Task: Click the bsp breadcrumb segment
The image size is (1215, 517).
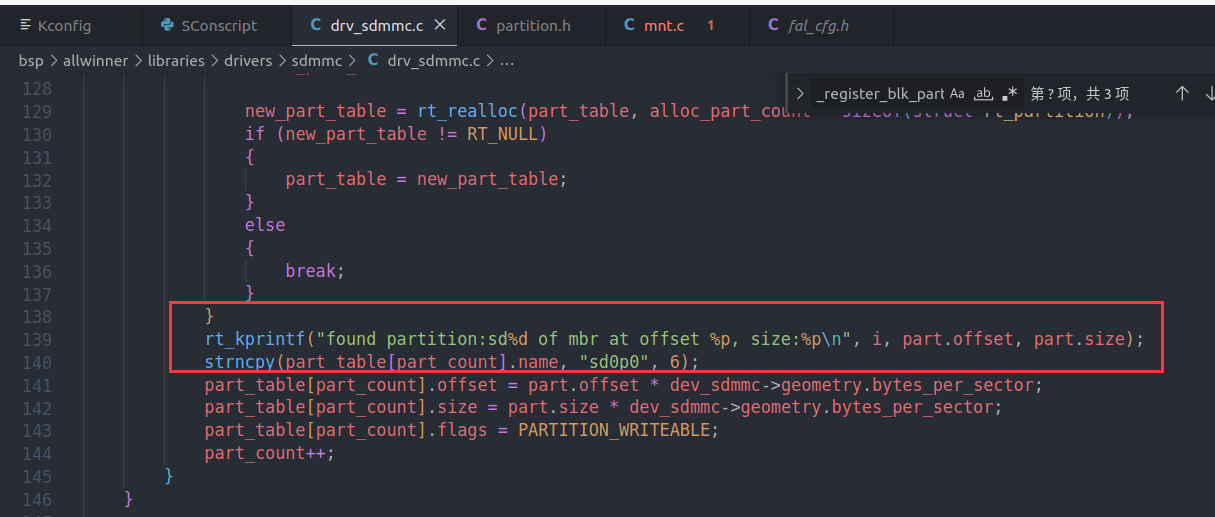Action: click(30, 61)
